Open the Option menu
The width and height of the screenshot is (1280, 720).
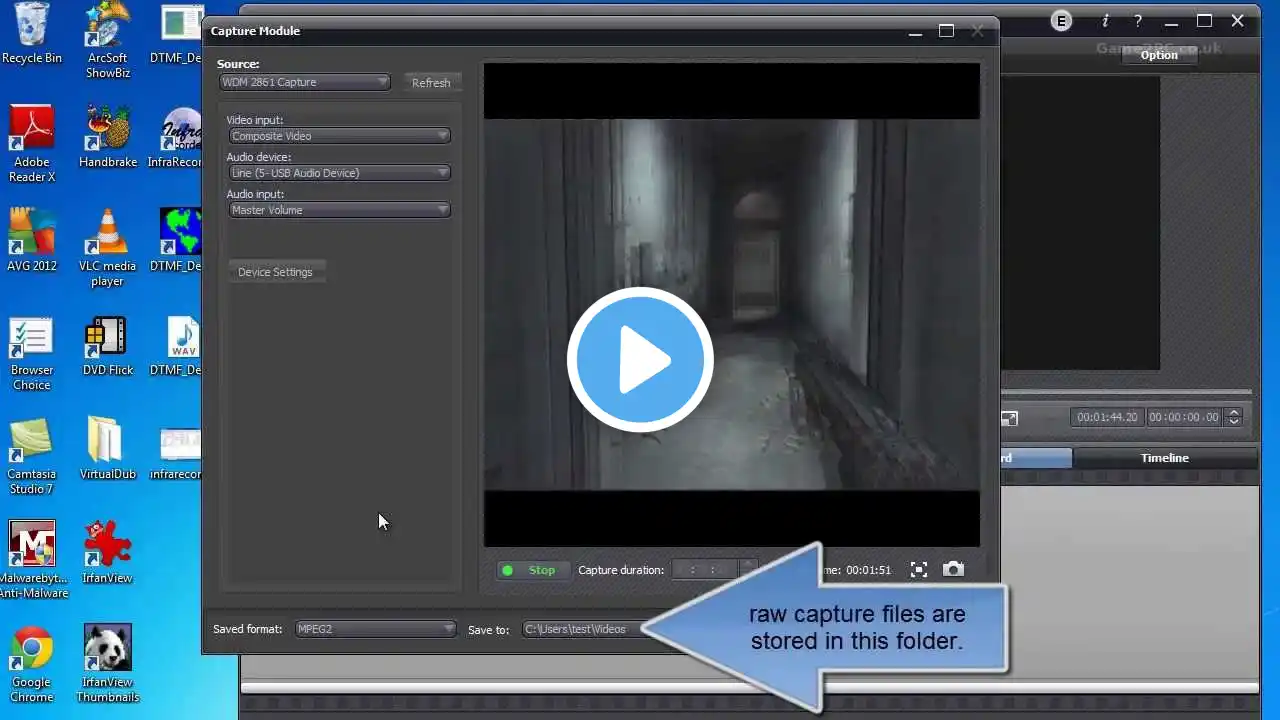(1159, 55)
